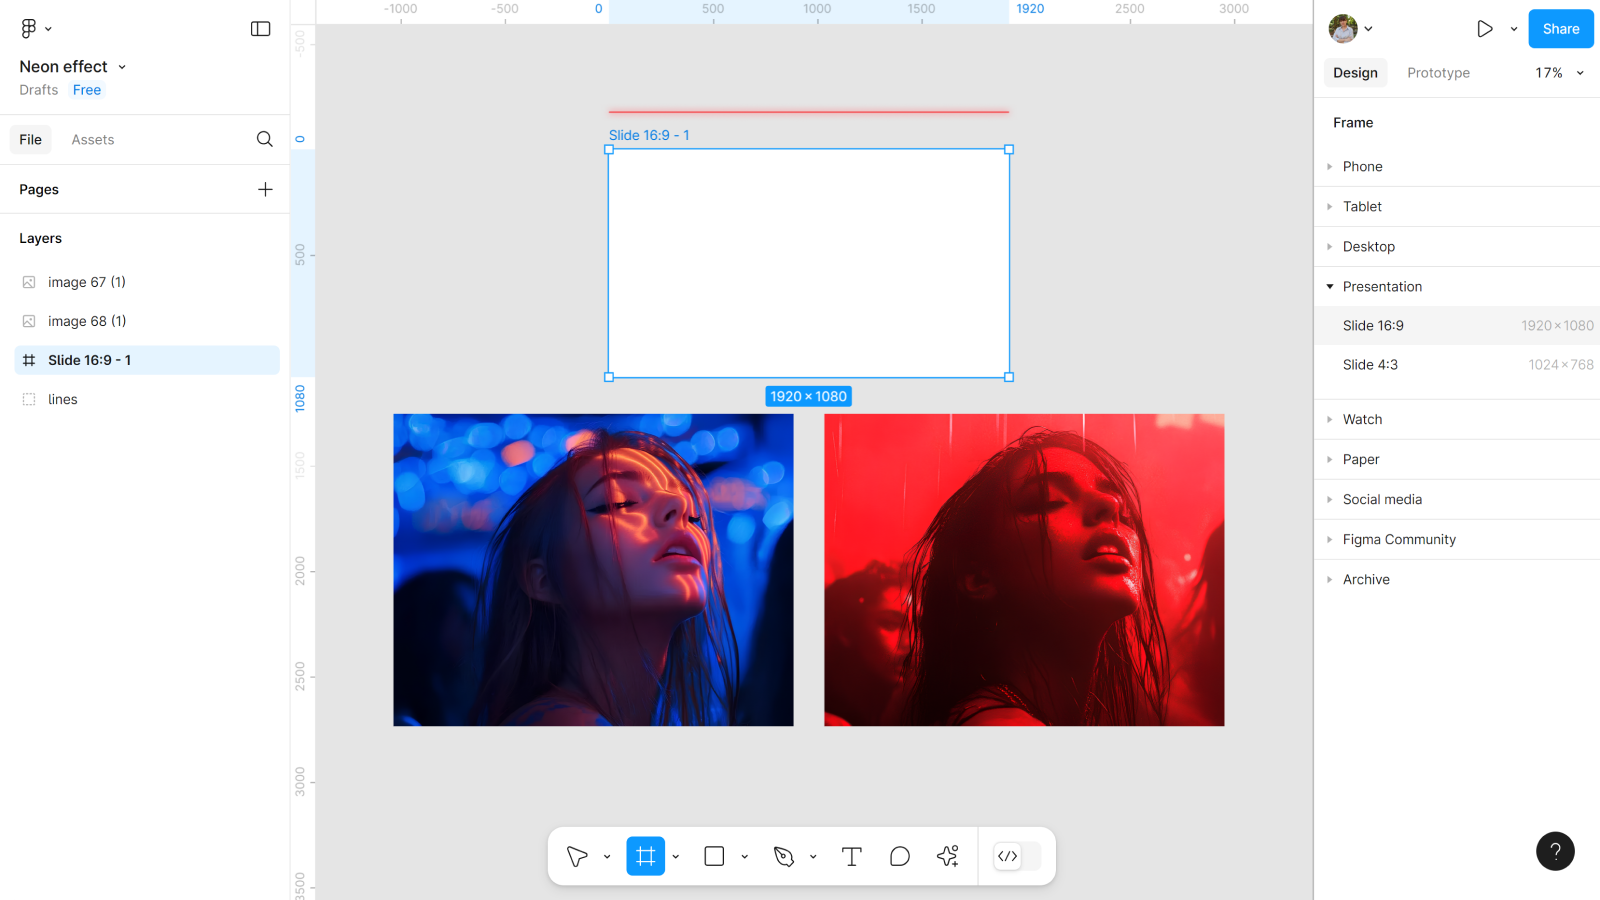Toggle Dev Mode switch
1600x900 pixels.
pyautogui.click(x=1017, y=856)
